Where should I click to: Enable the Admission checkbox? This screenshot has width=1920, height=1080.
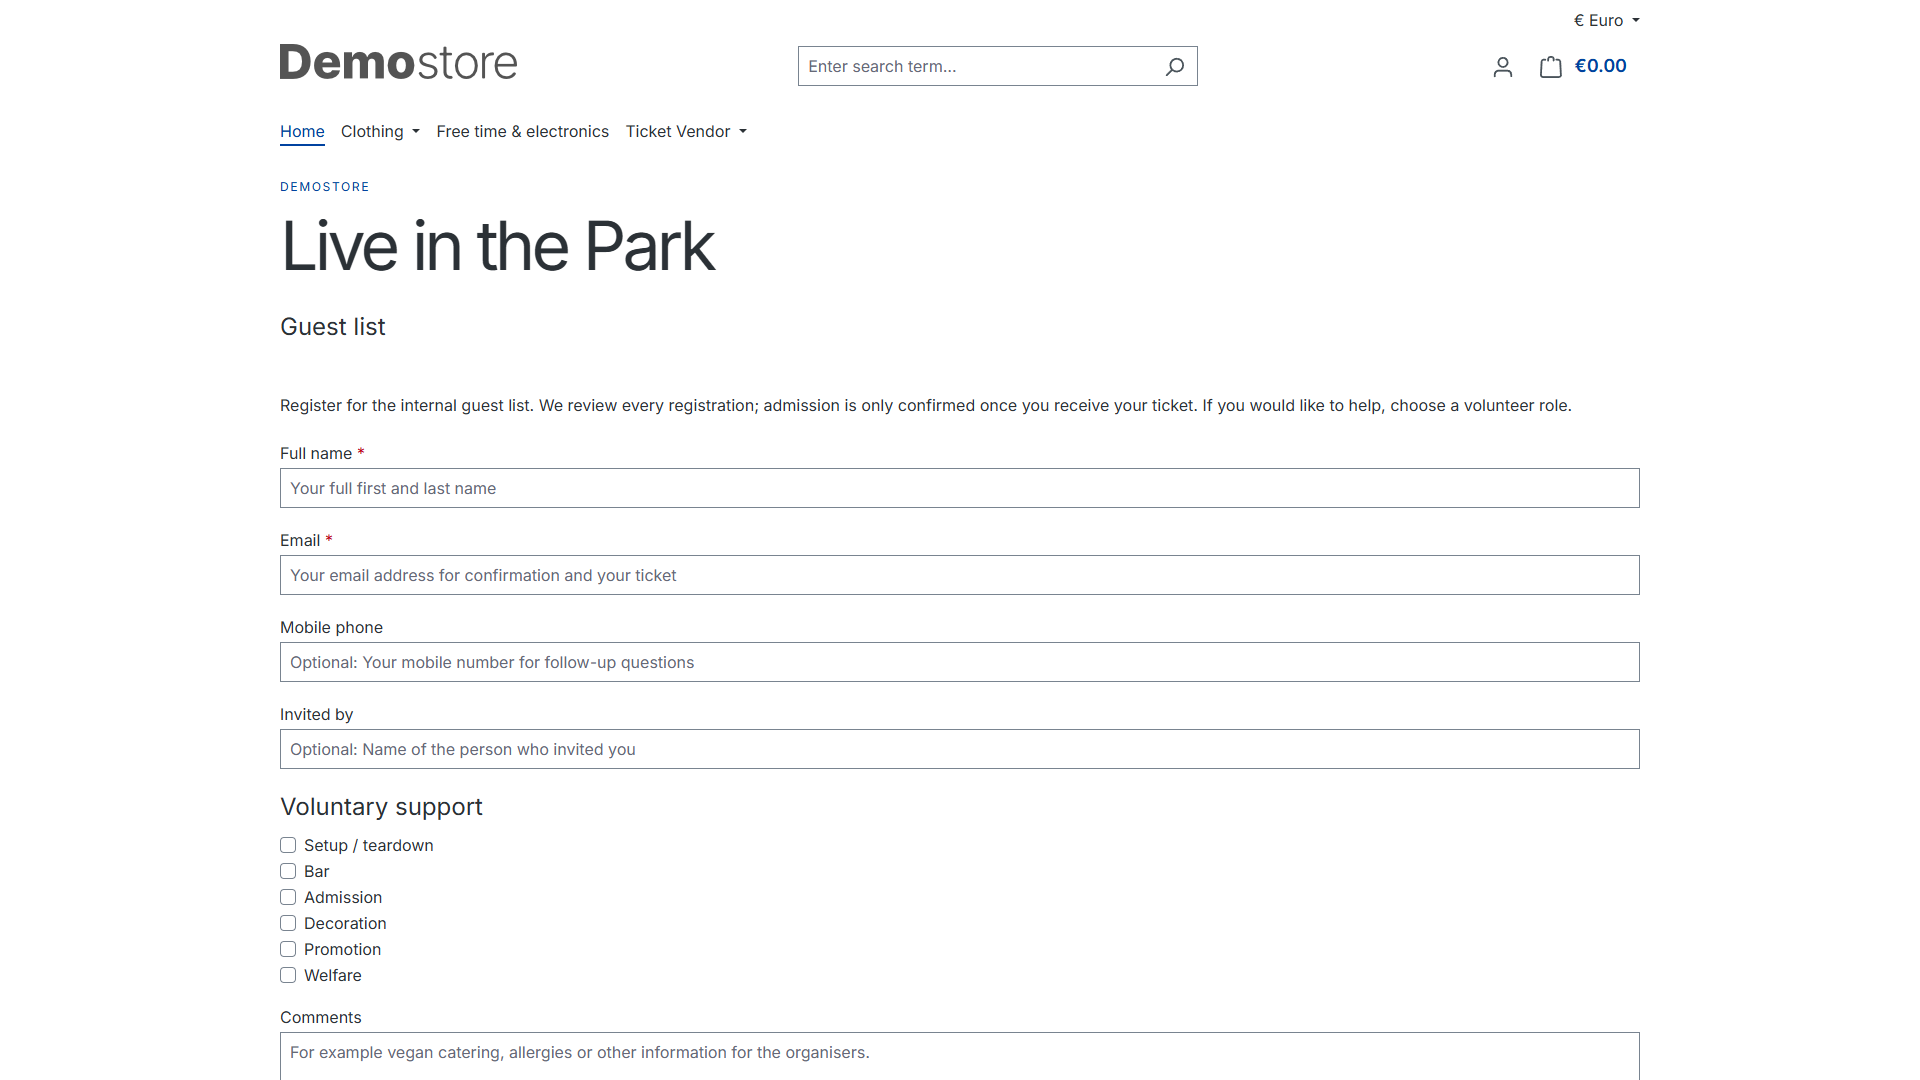coord(288,897)
